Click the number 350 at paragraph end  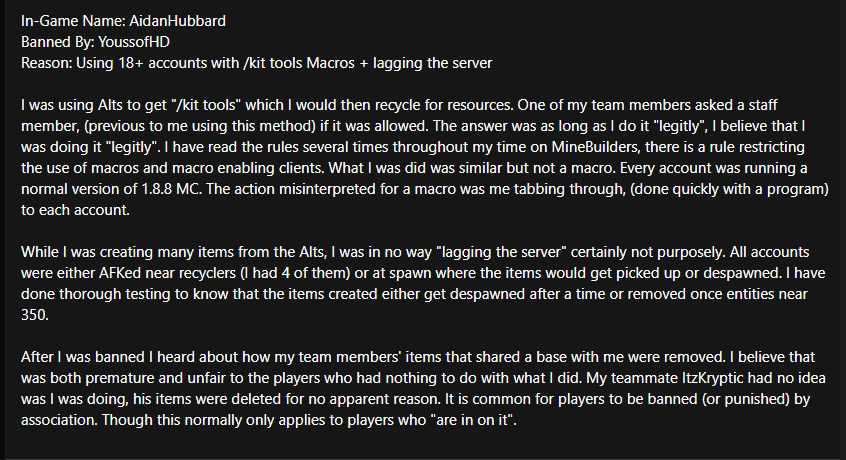pyautogui.click(x=33, y=315)
